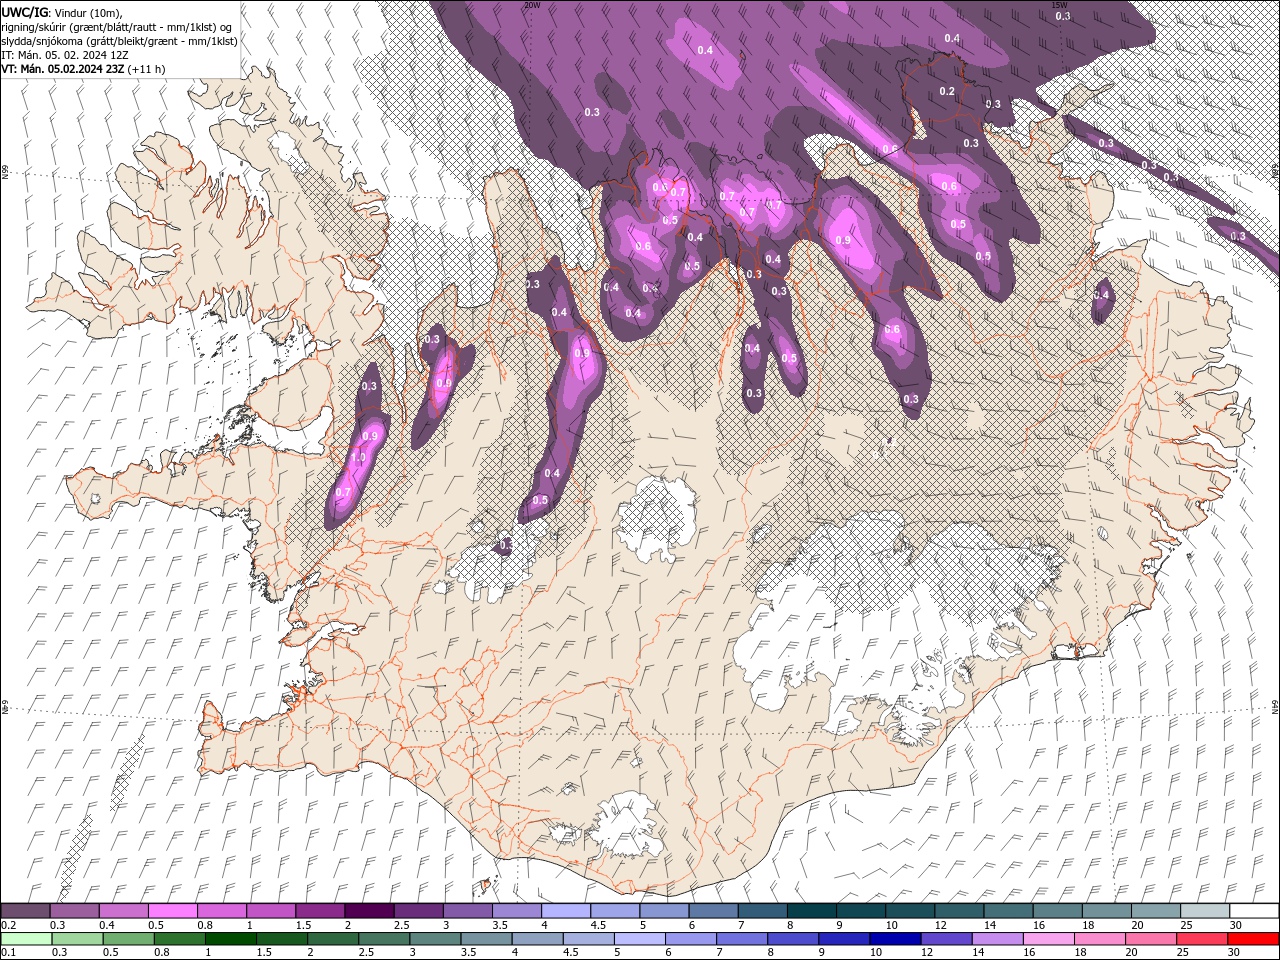Pick the darkest purple swatch between 2 and 2.5, top row

[x=369, y=910]
